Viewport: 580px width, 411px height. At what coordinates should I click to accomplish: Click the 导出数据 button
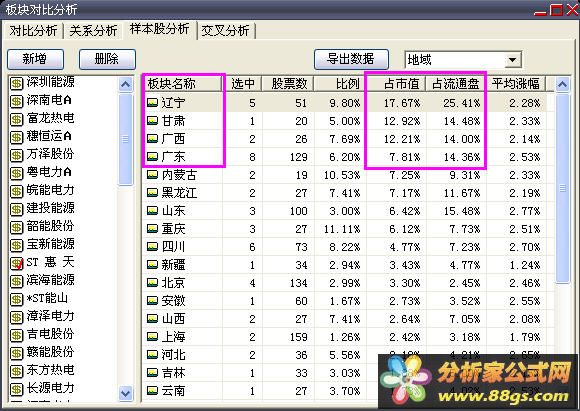[351, 59]
